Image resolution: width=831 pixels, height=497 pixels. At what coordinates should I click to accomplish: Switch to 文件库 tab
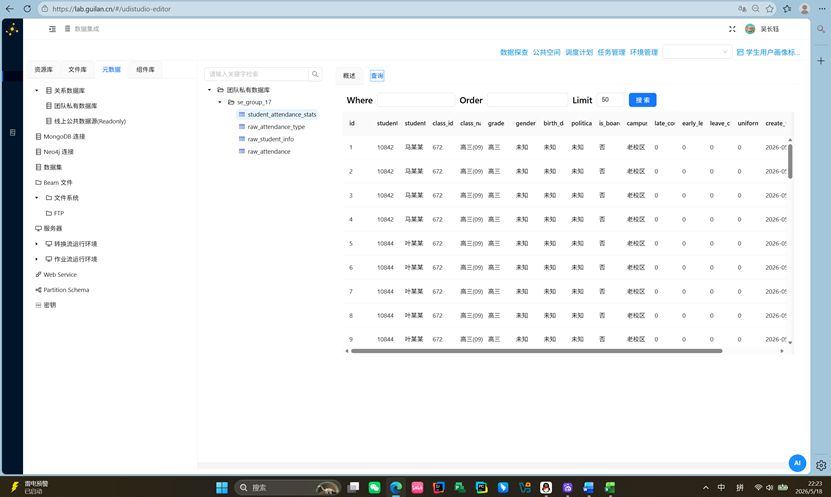pyautogui.click(x=77, y=69)
